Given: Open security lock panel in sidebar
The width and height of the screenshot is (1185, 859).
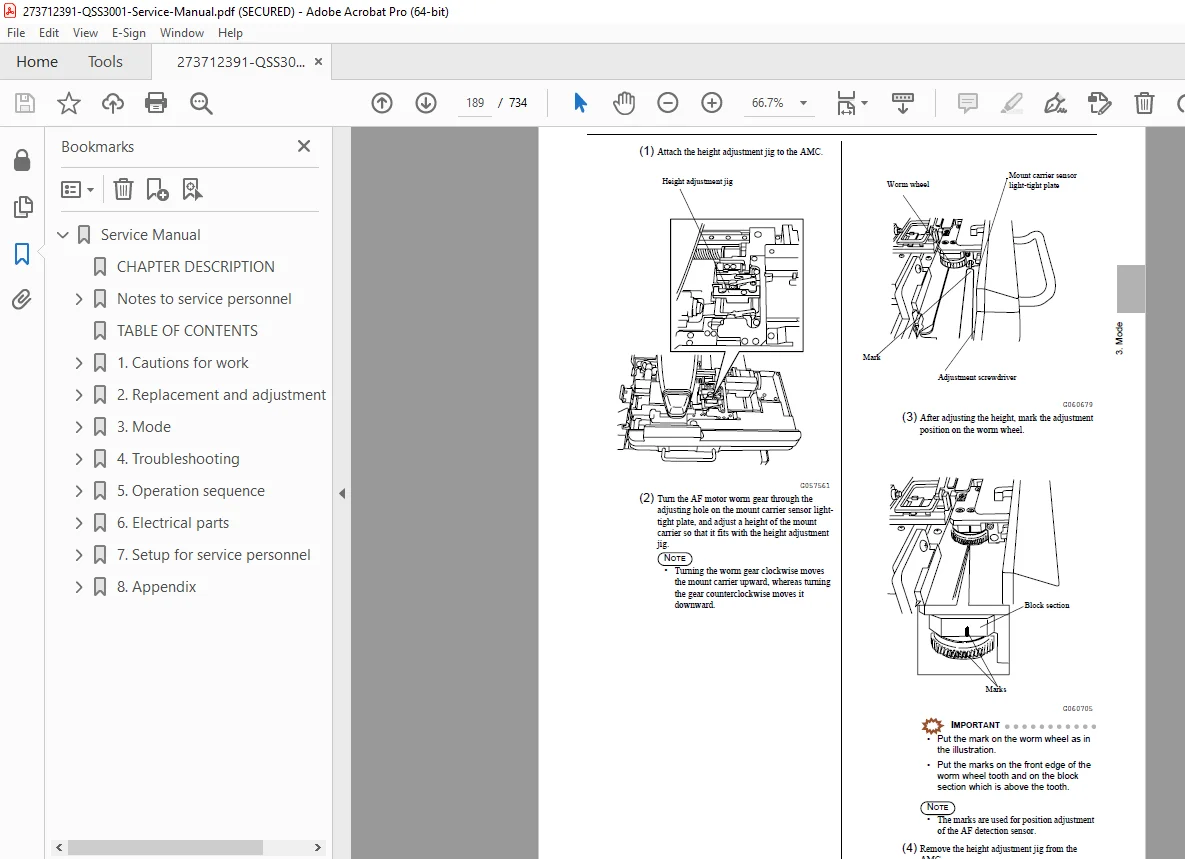Looking at the screenshot, I should pyautogui.click(x=22, y=159).
